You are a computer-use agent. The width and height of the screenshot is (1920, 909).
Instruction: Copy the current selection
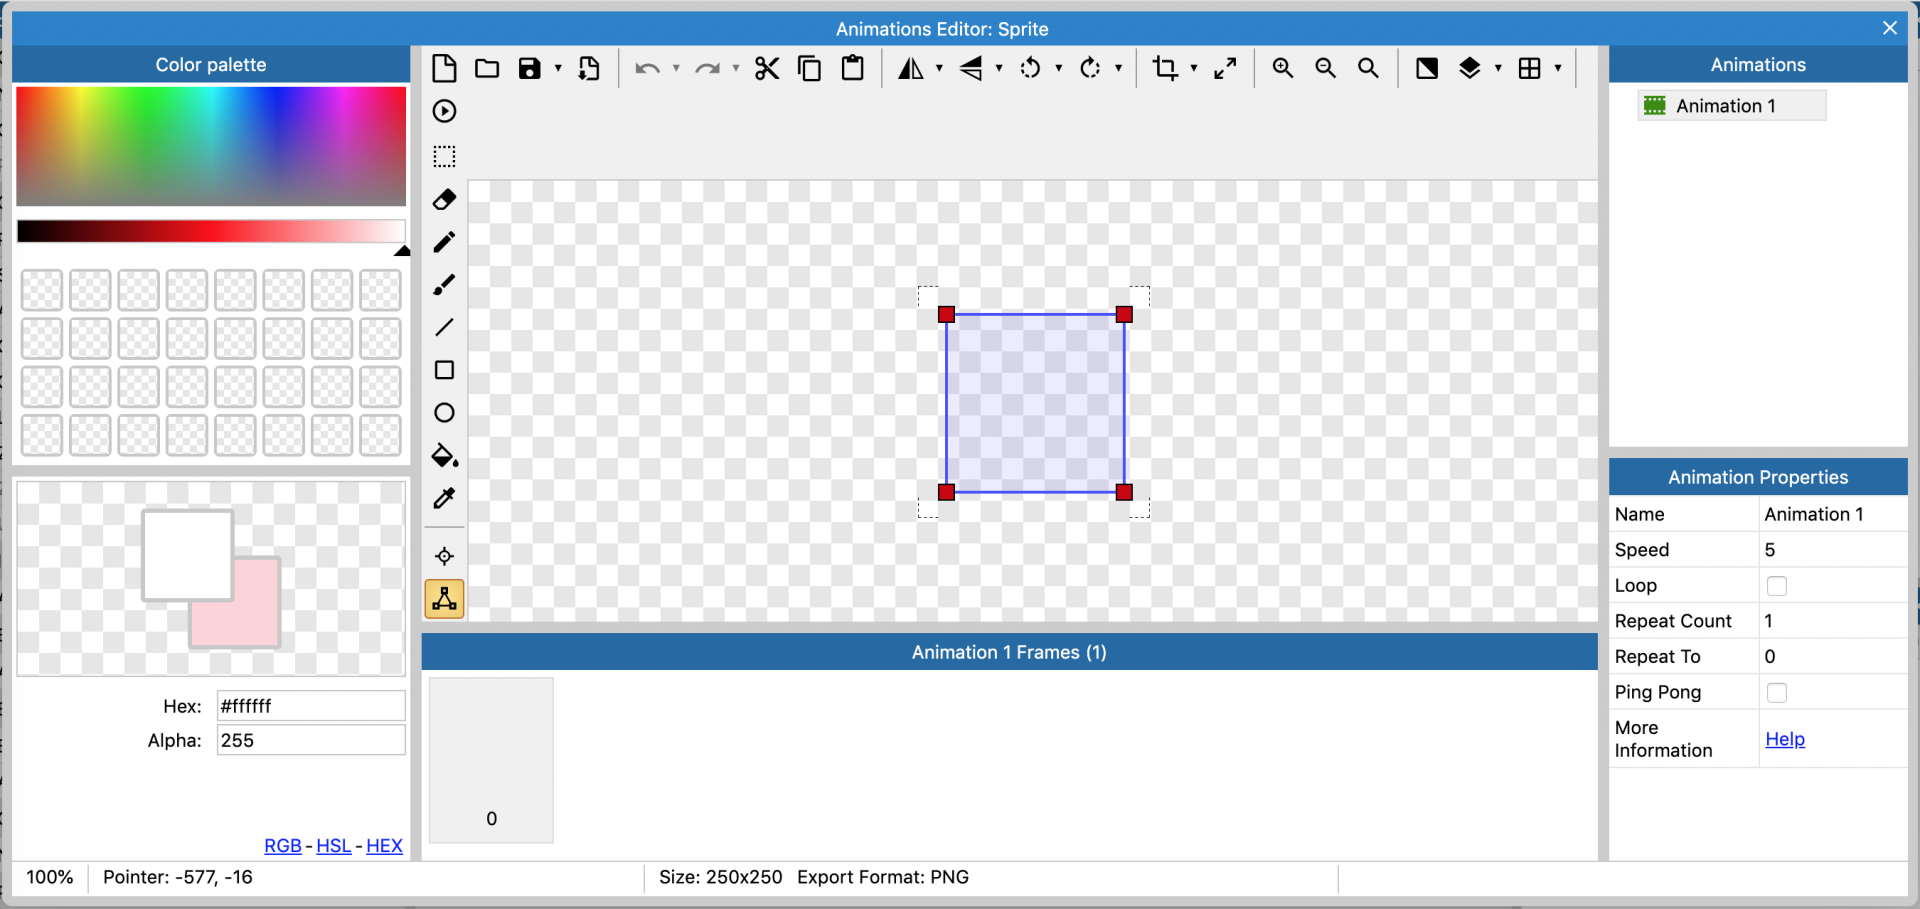pyautogui.click(x=810, y=68)
